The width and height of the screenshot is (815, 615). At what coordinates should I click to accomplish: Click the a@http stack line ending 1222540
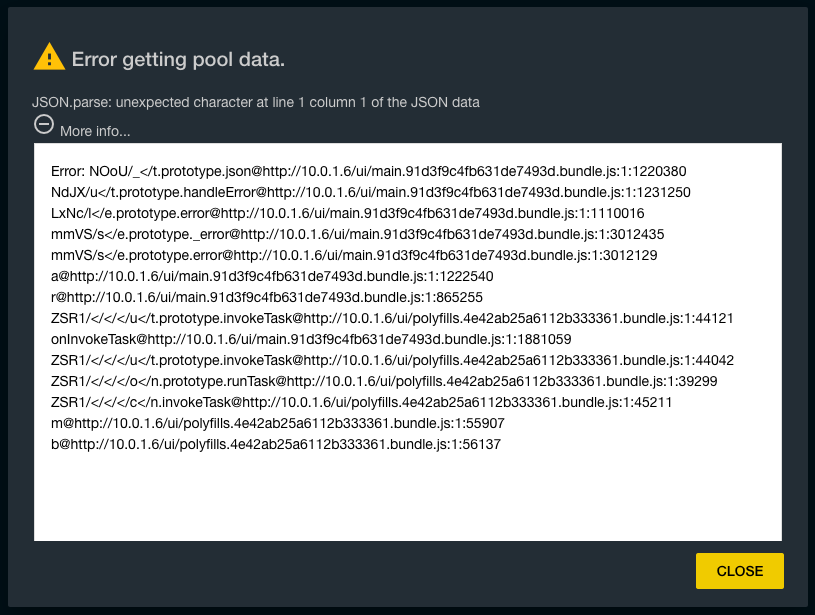[272, 277]
